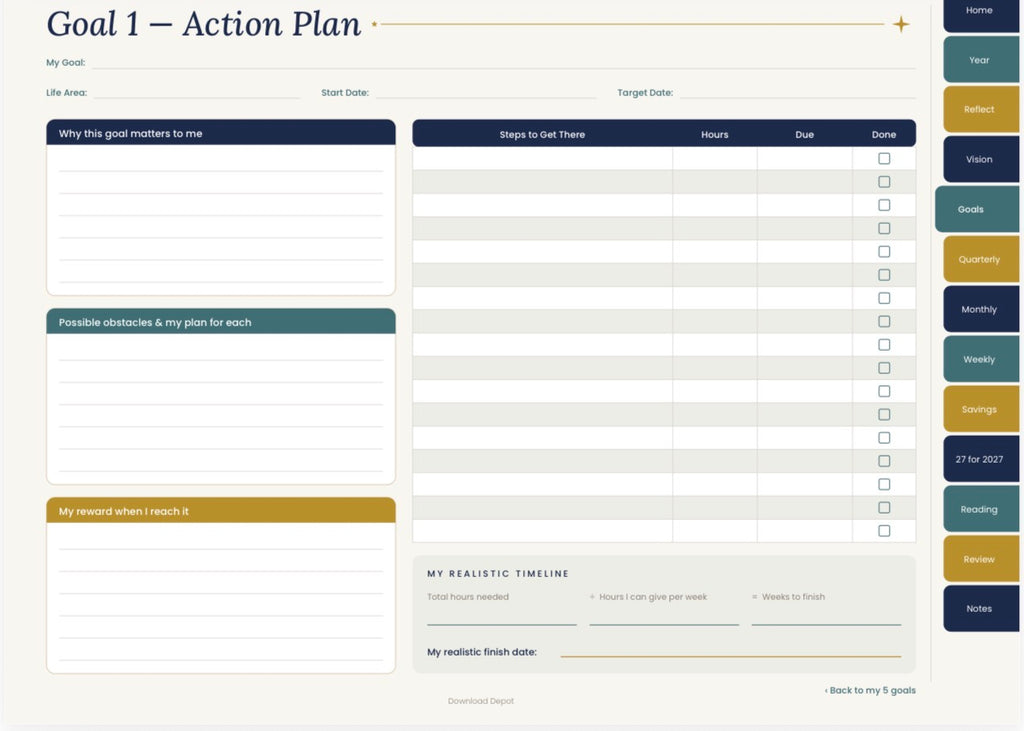Tick the Done checkbox in the second step row
Screen dimensions: 1024x731
[884, 182]
